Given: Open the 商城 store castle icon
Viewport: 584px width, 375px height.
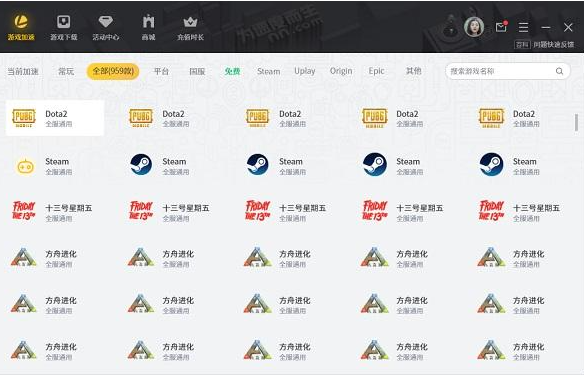Looking at the screenshot, I should click(x=148, y=27).
